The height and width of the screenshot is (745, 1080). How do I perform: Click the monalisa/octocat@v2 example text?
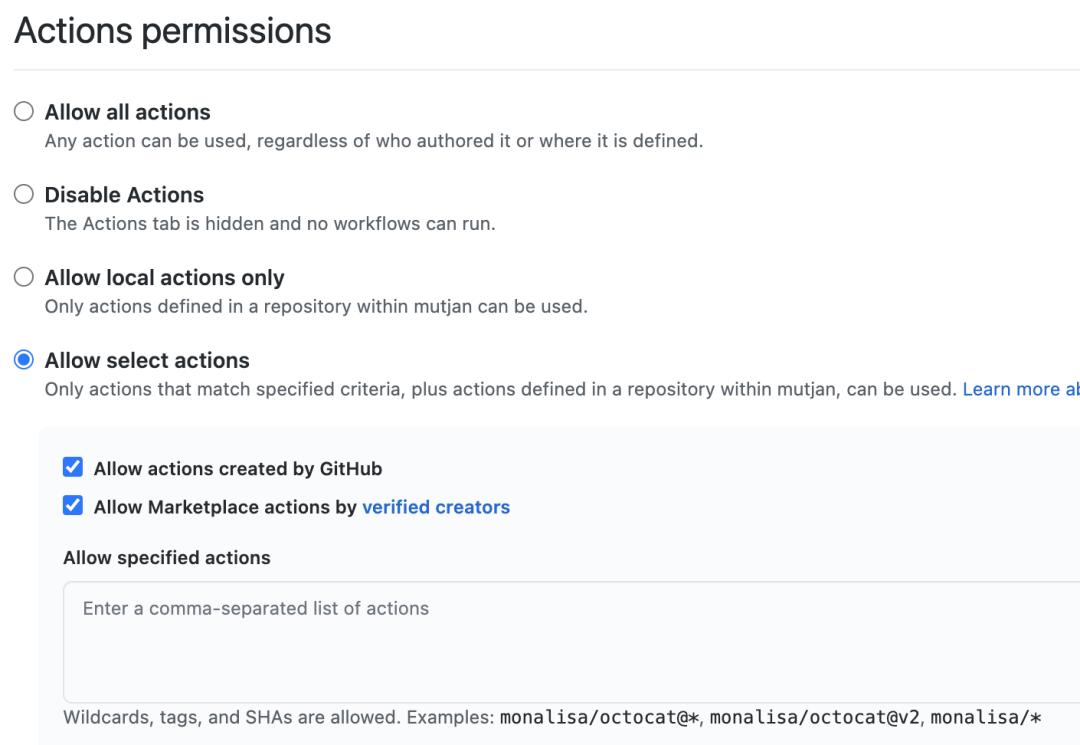pos(814,718)
